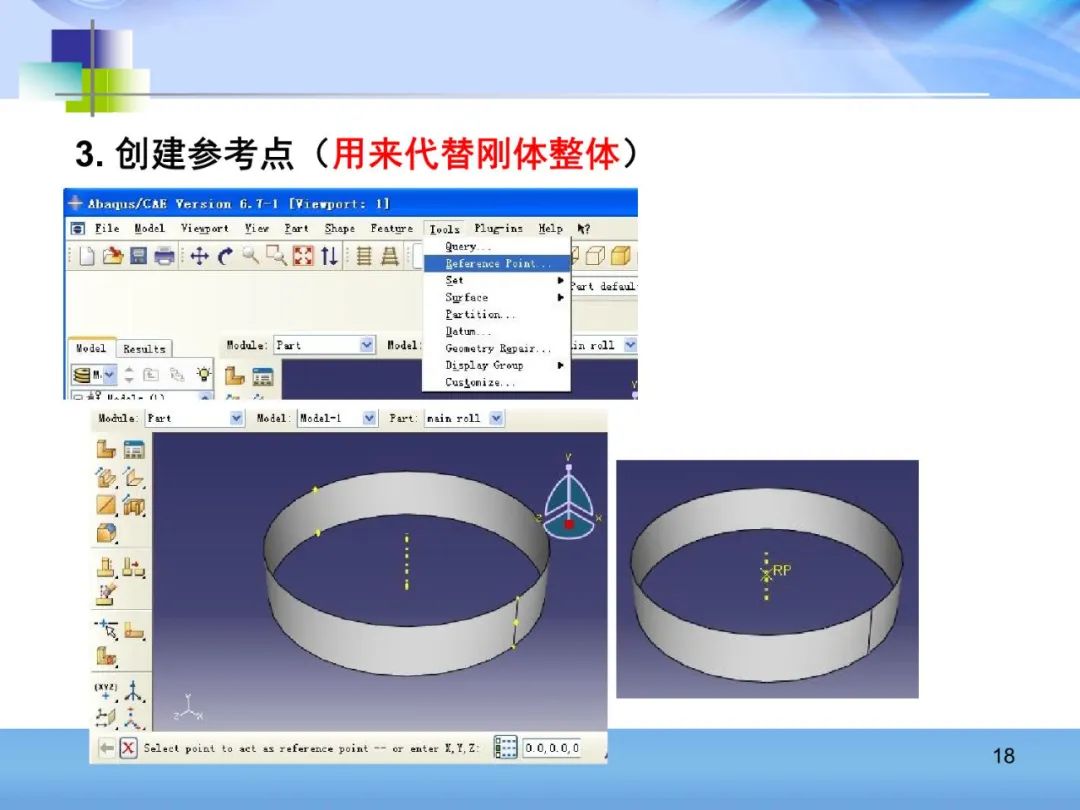Click Geometry Repair menu entry

pos(497,349)
